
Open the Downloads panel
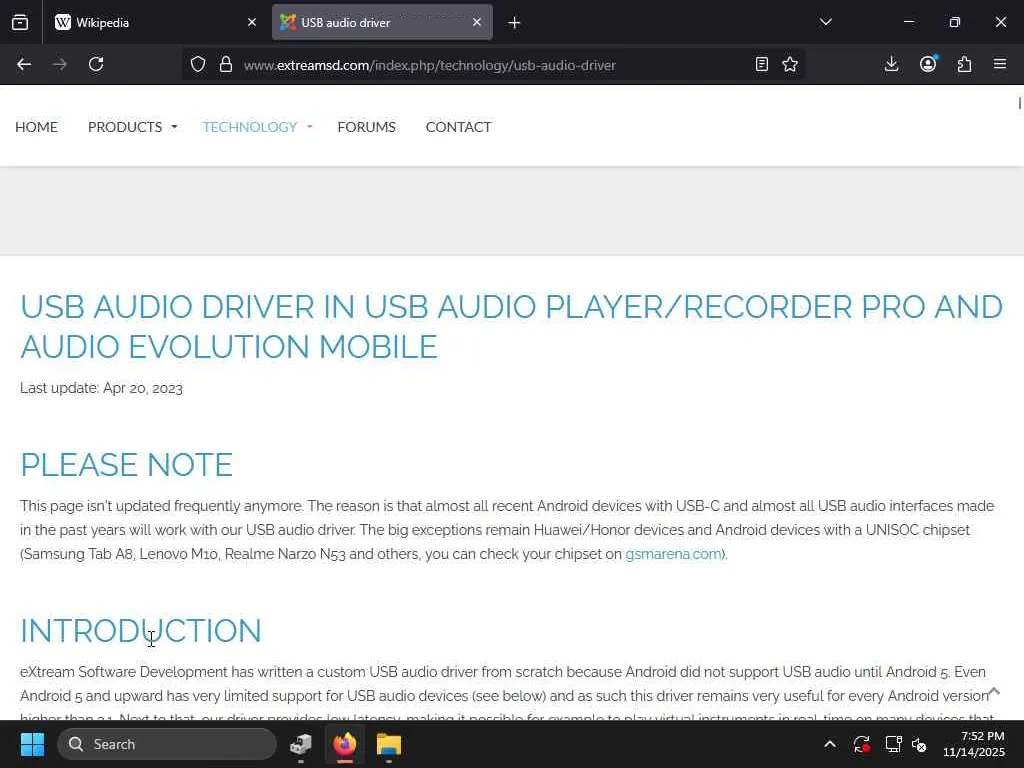coord(891,64)
